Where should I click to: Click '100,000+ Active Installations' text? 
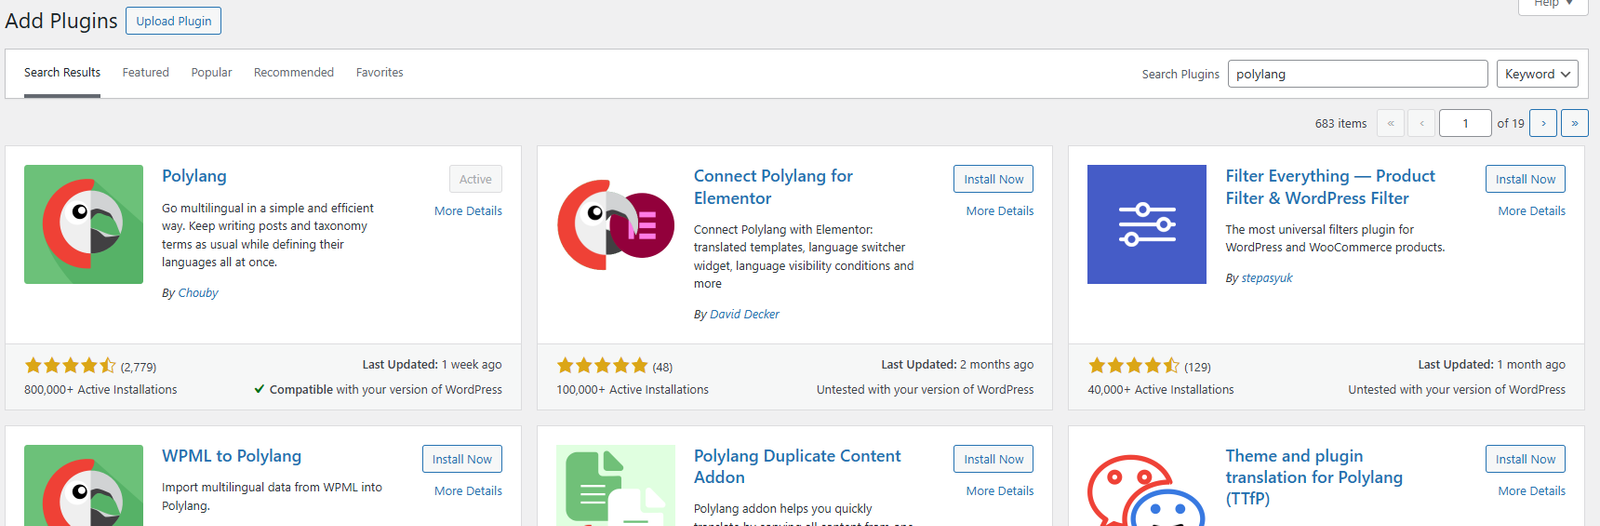632,390
